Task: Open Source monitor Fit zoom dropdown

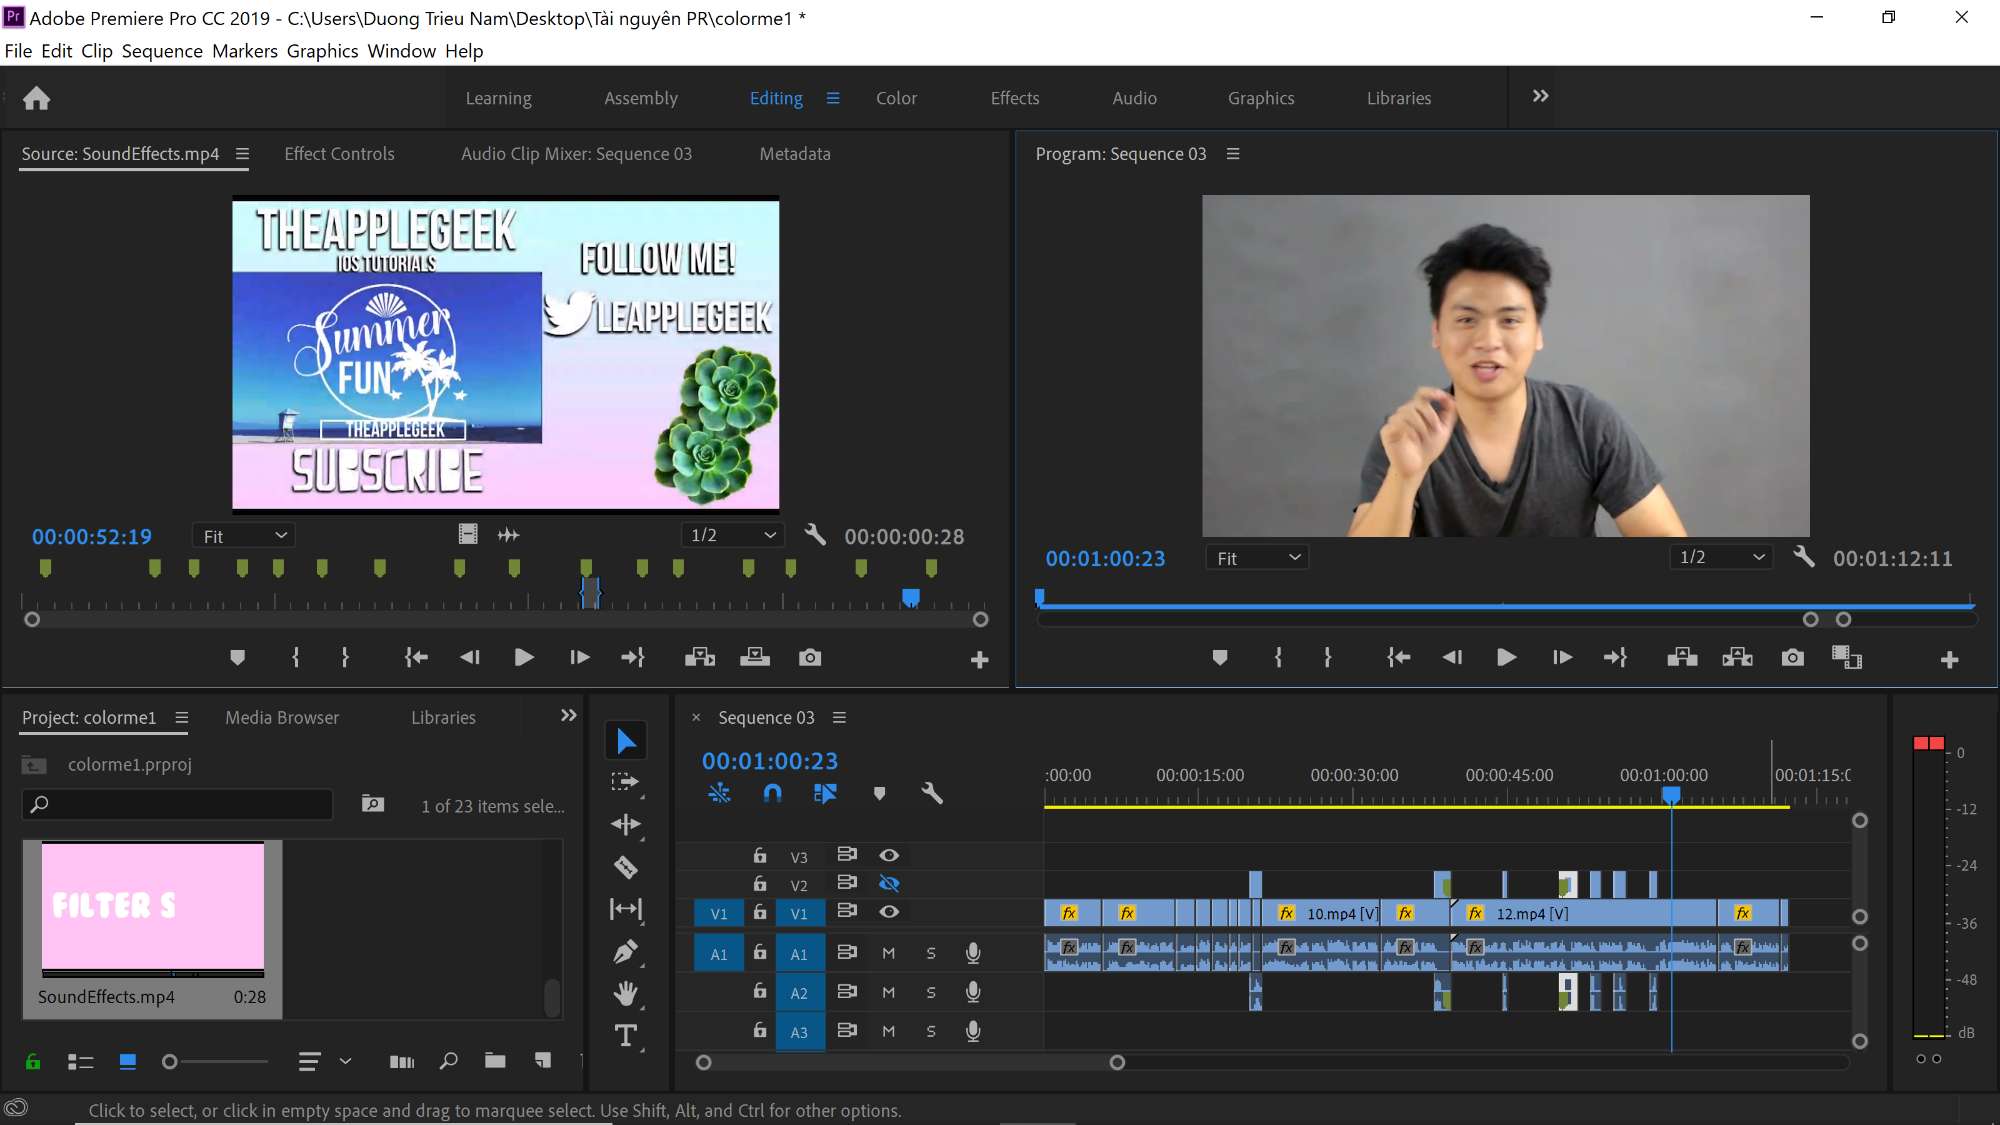Action: (x=244, y=536)
